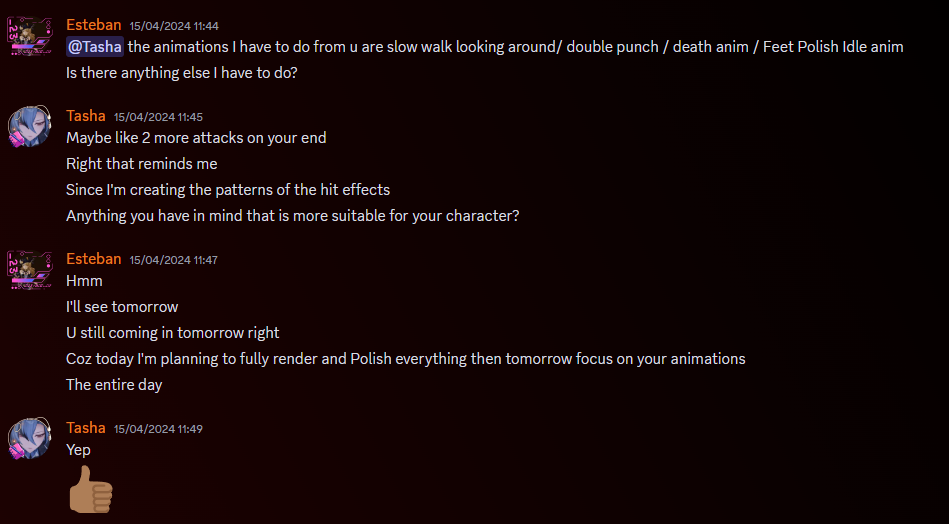Click the 15/04/2024 11:47 timestamp

pyautogui.click(x=174, y=260)
